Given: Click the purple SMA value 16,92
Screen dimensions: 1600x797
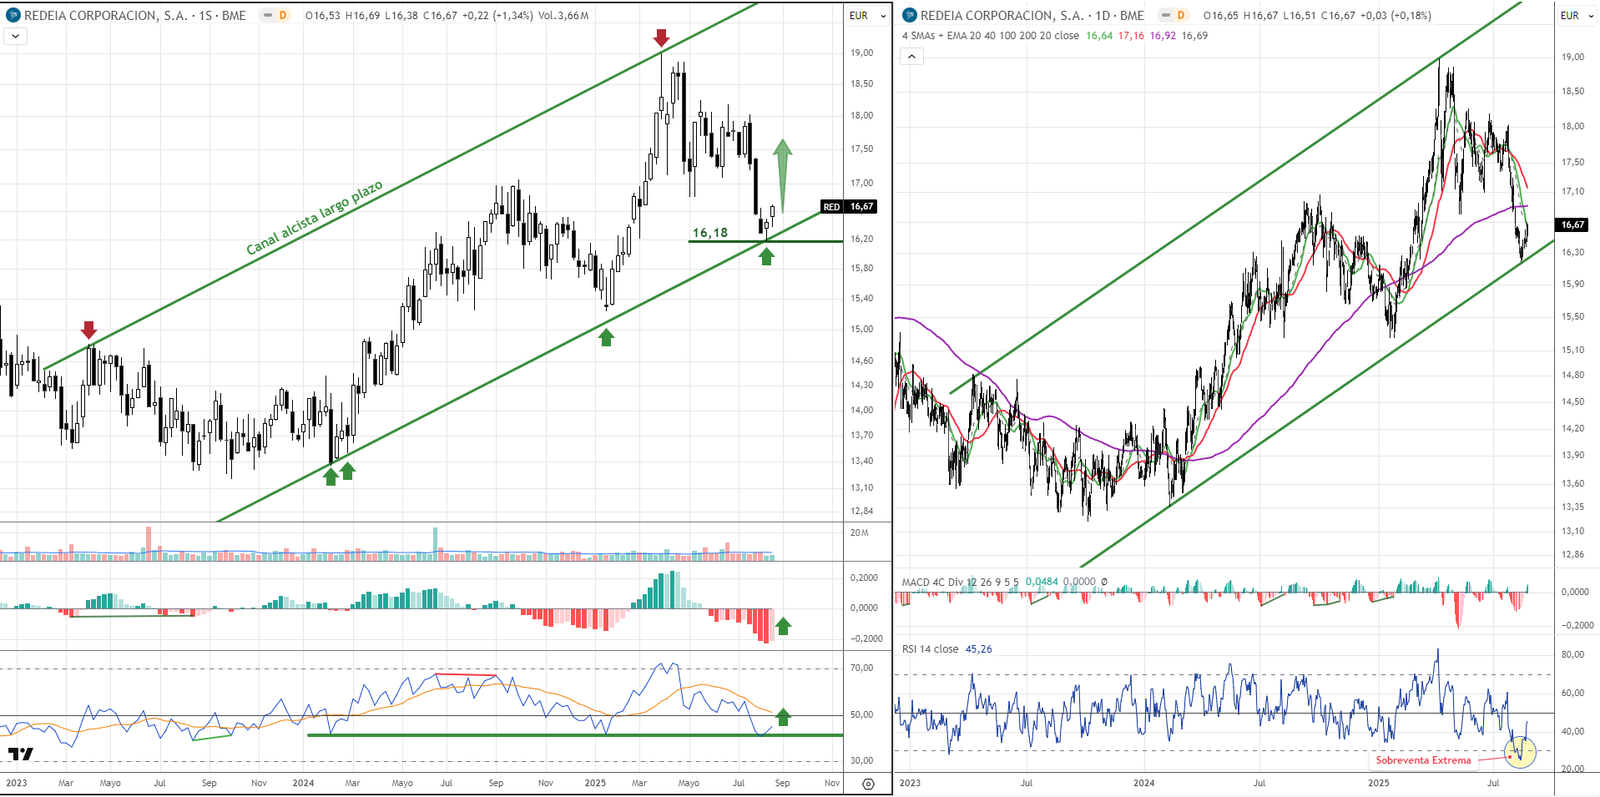Looking at the screenshot, I should pyautogui.click(x=1163, y=36).
